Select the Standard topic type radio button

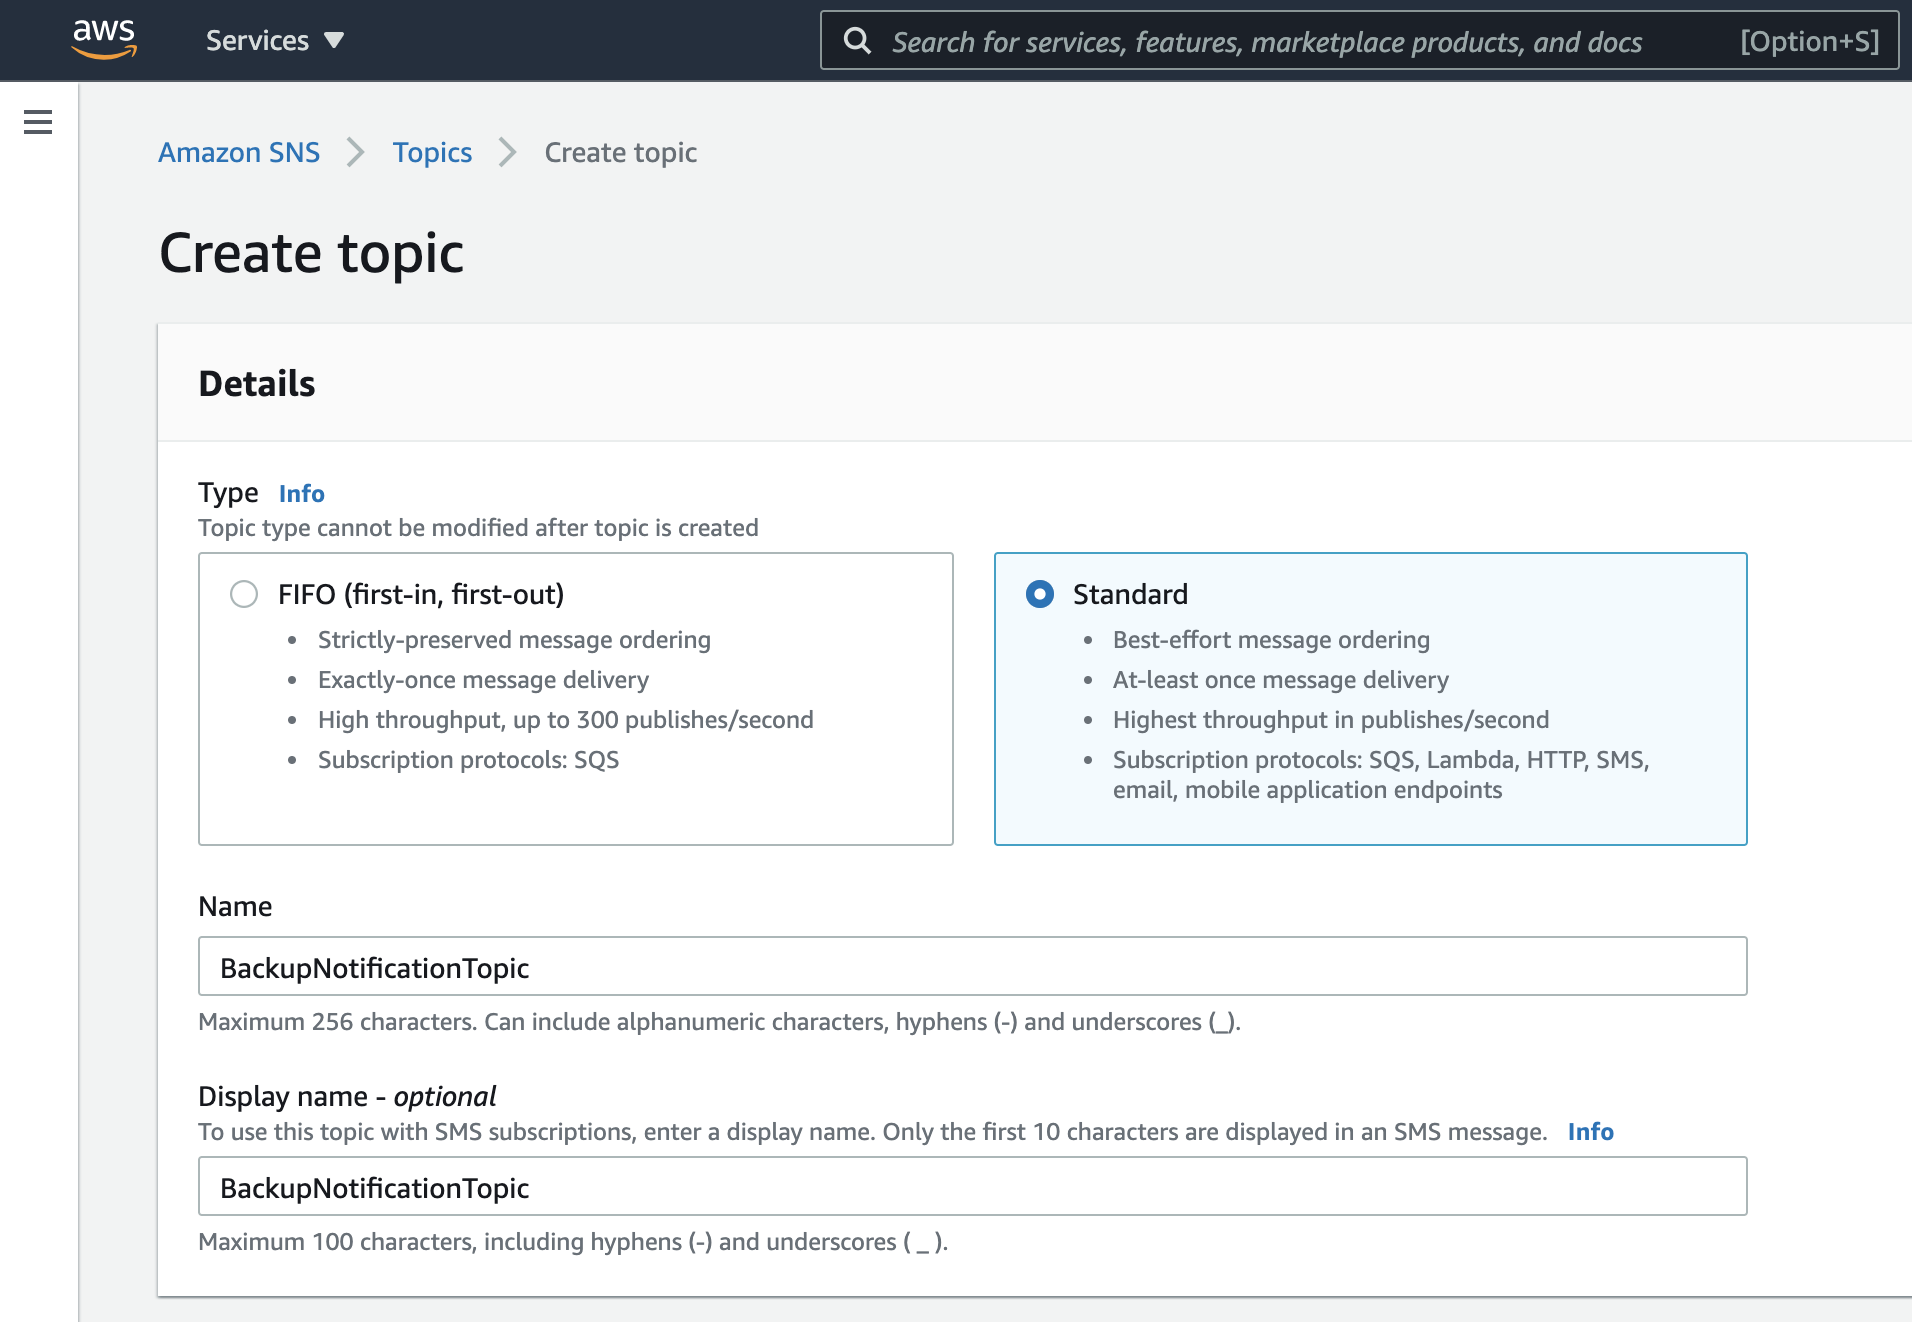click(x=1040, y=594)
